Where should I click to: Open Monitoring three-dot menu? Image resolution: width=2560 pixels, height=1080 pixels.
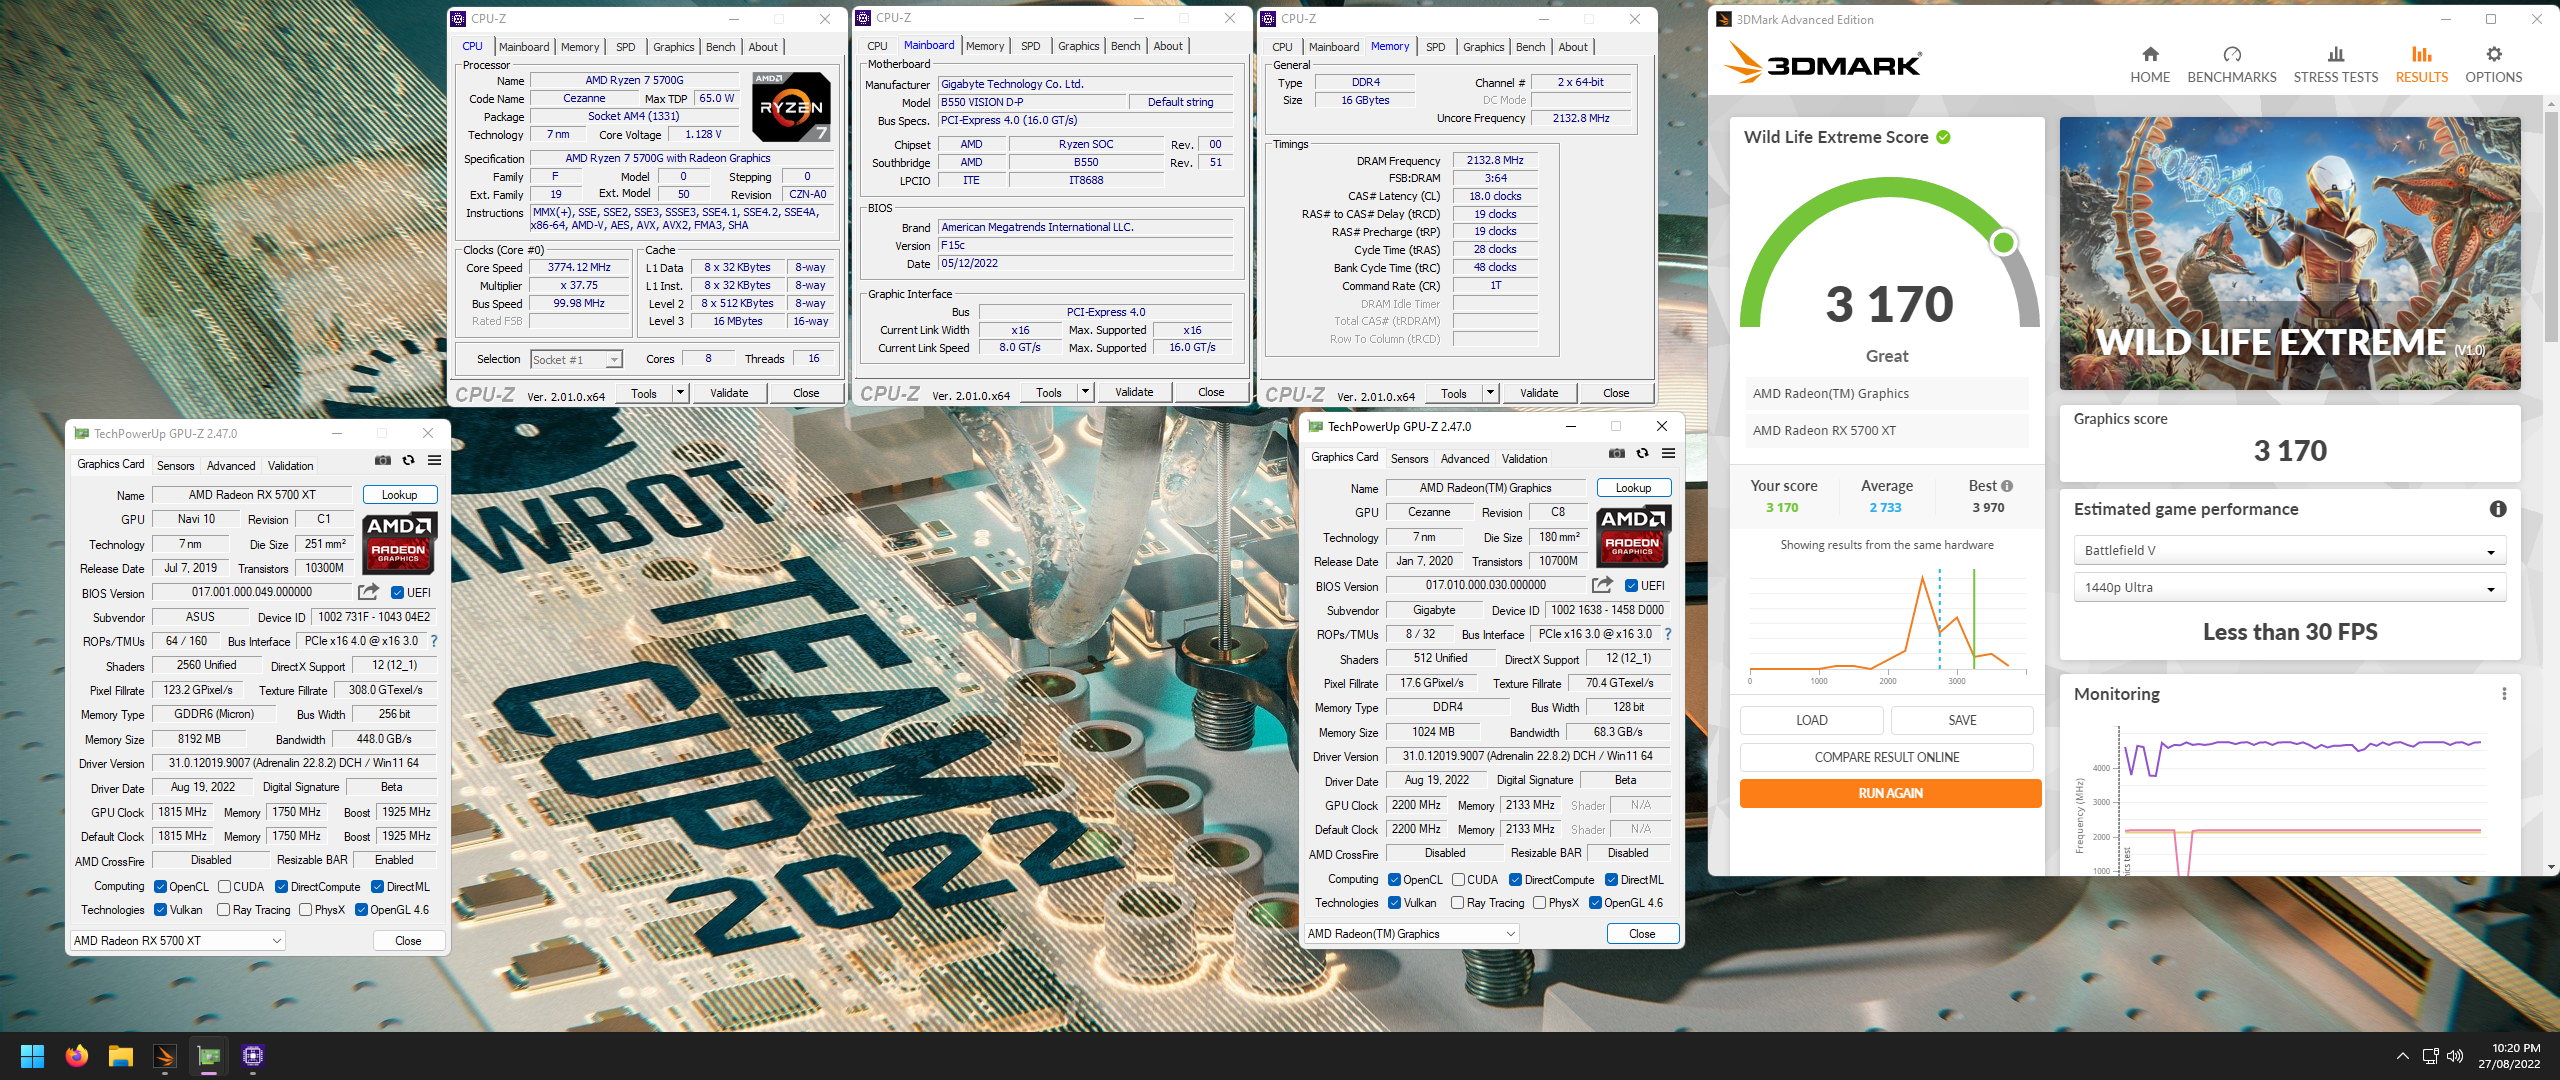pos(2504,694)
